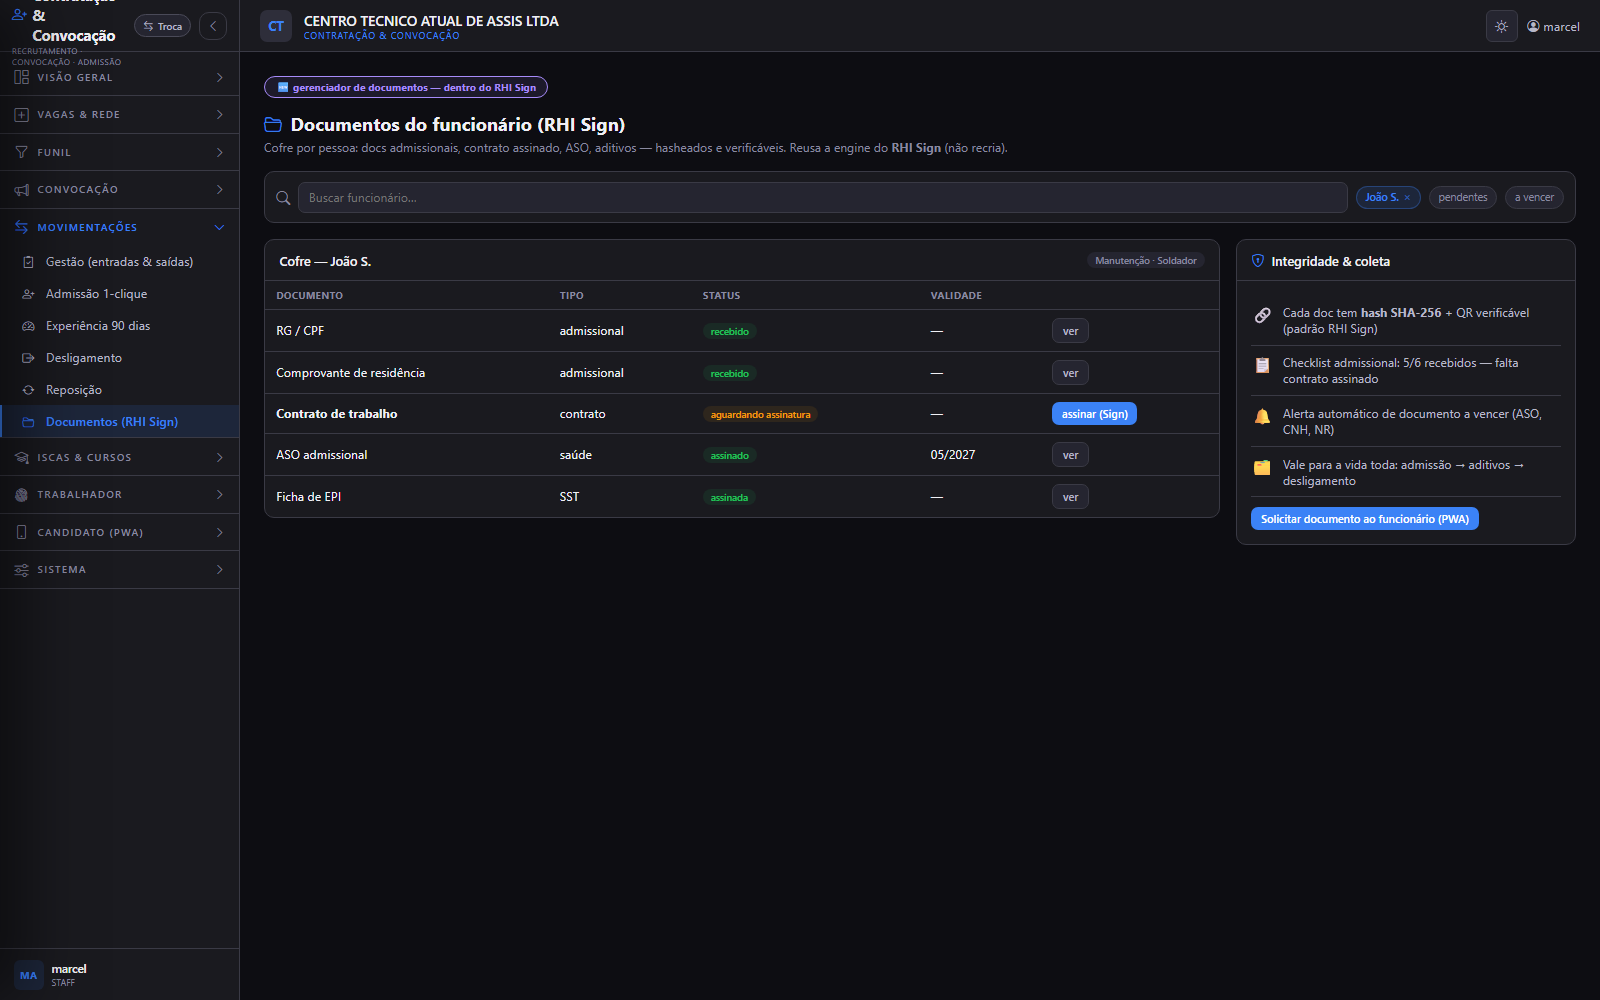Click Solicitar documento ao funcionário (PWA)
This screenshot has width=1600, height=1000.
pyautogui.click(x=1364, y=519)
